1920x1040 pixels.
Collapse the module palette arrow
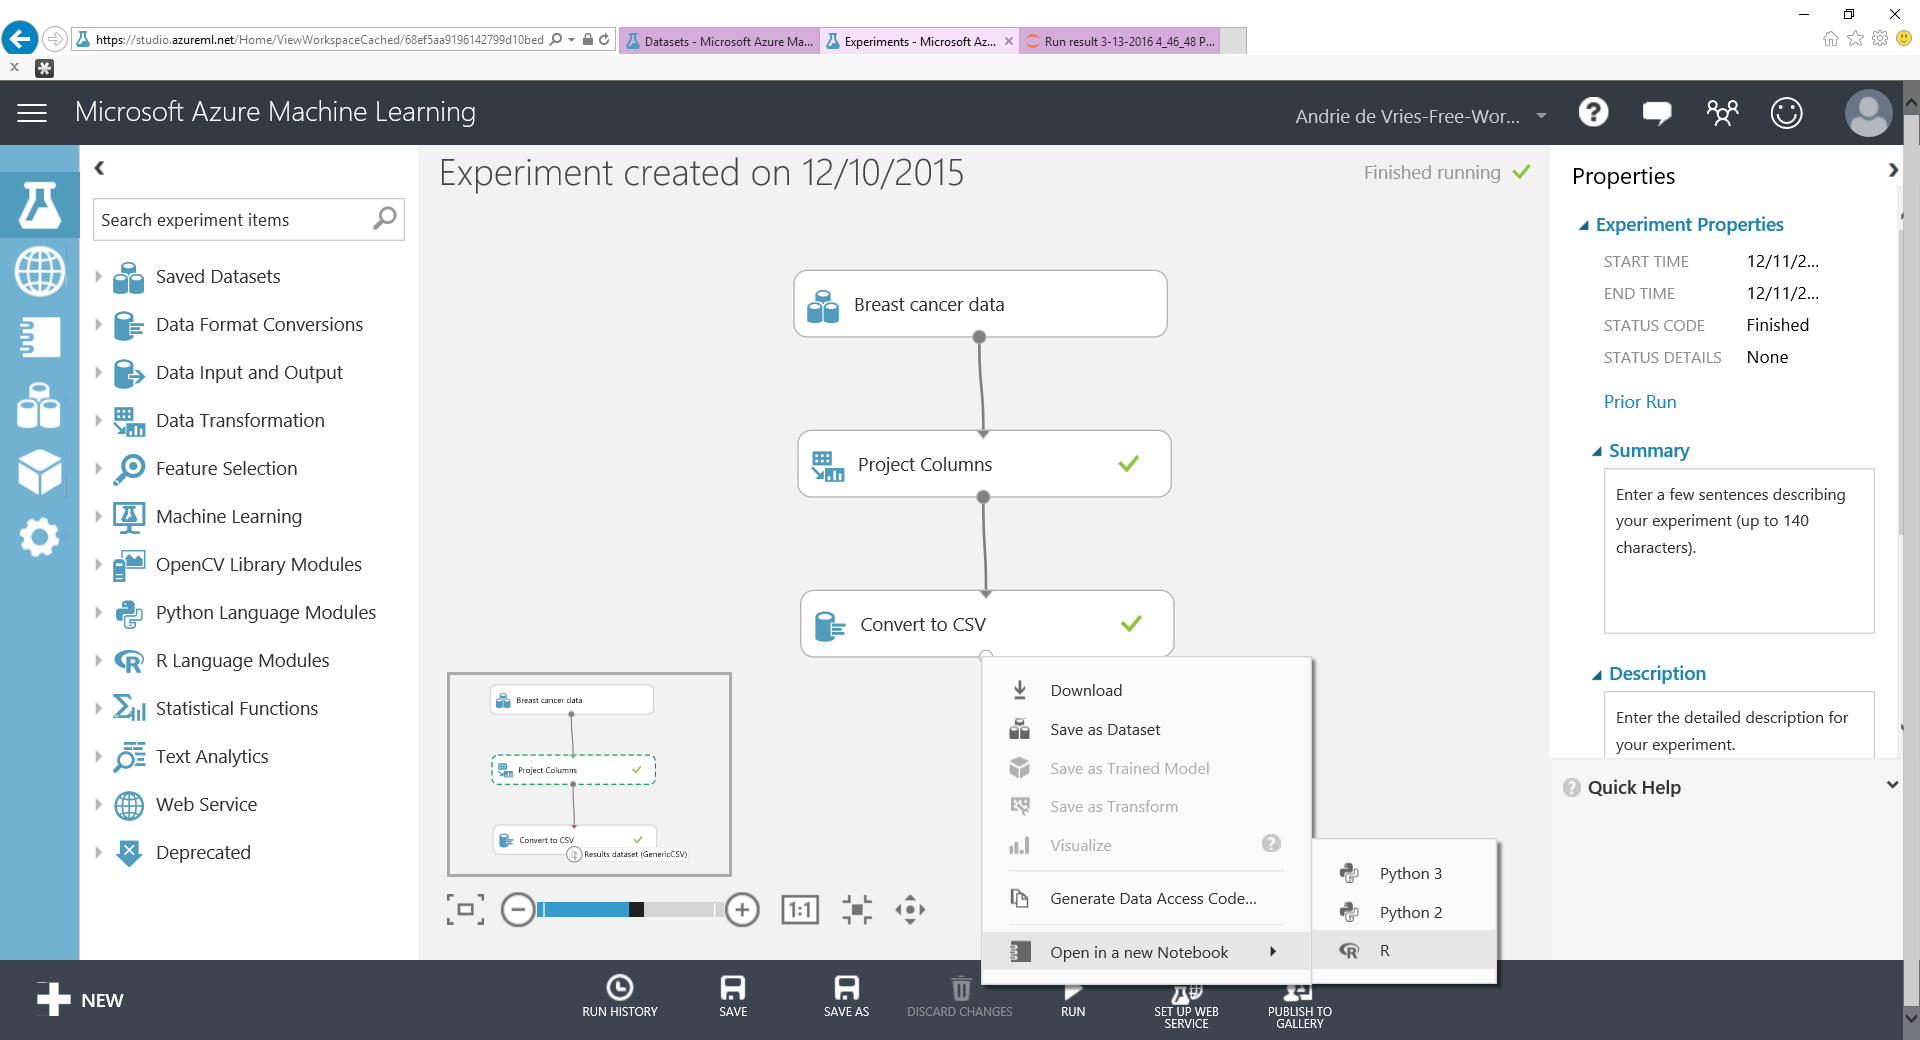(x=99, y=168)
